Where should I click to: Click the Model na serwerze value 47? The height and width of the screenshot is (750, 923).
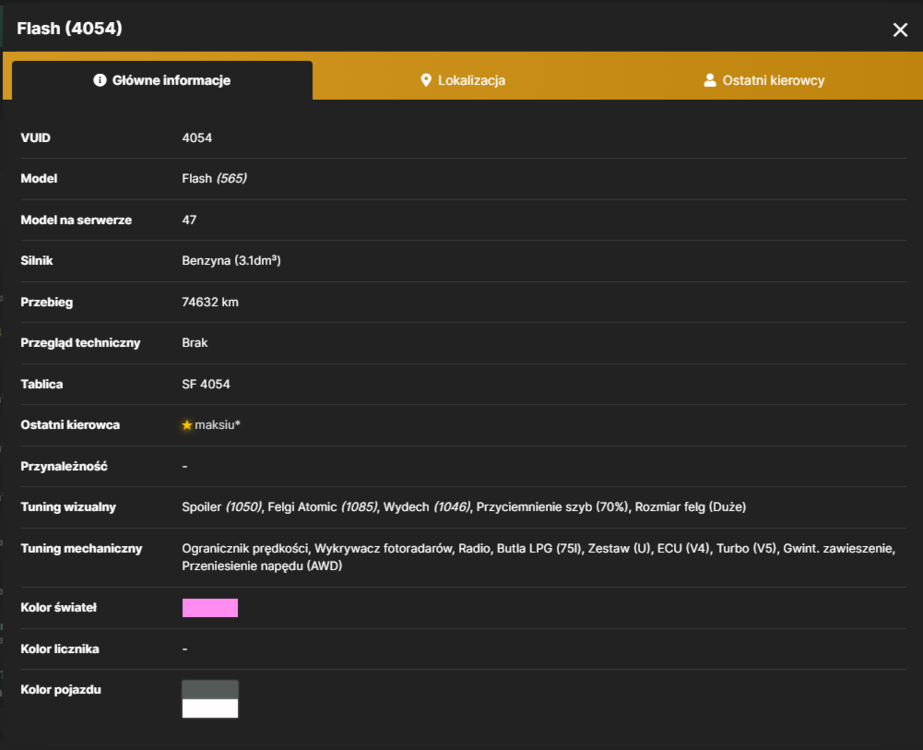[x=189, y=220]
